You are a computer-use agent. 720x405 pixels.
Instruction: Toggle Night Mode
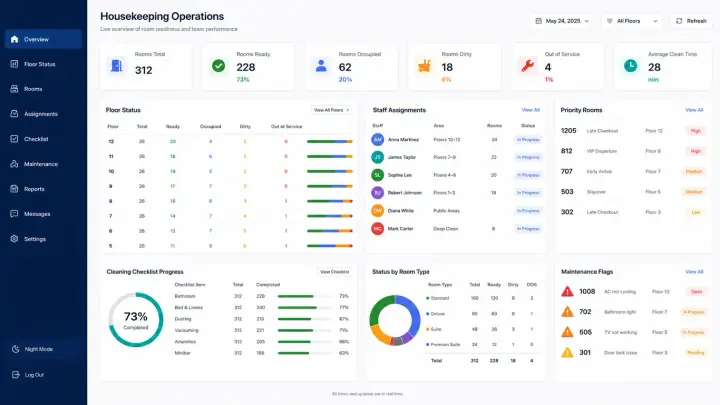[x=43, y=349]
